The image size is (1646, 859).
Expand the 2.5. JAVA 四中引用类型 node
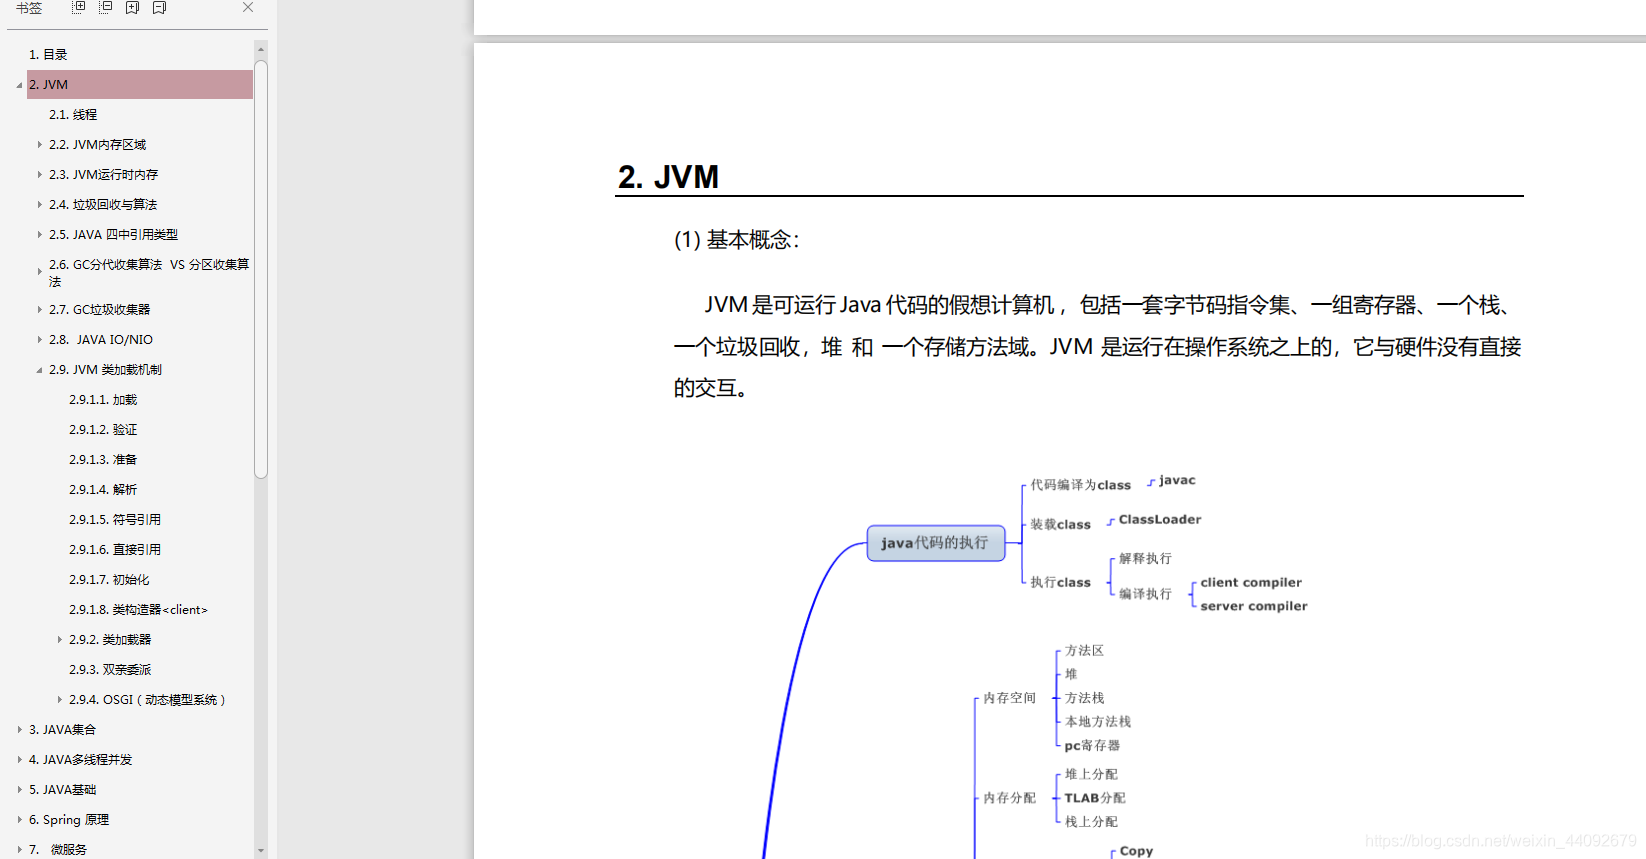click(x=39, y=235)
